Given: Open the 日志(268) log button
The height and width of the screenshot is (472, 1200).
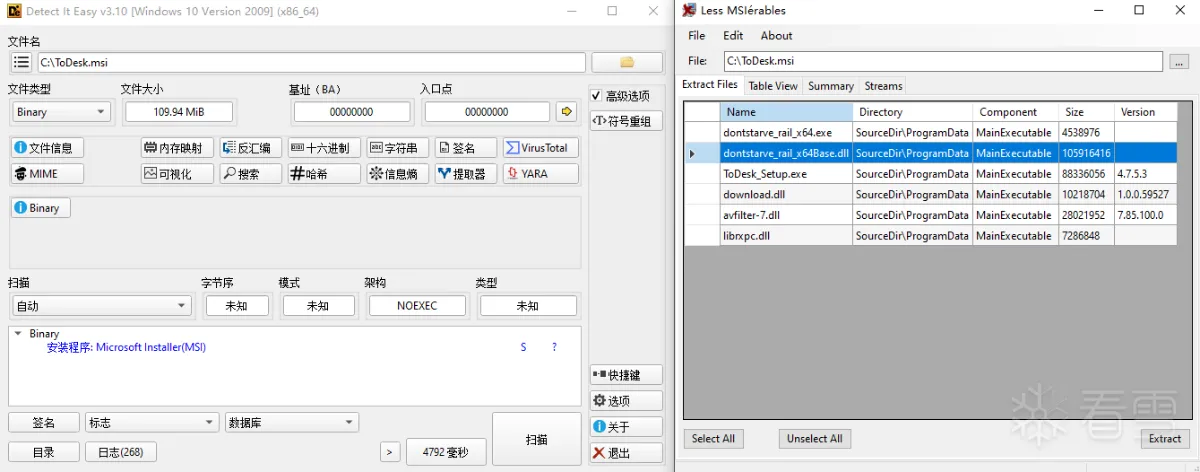Looking at the screenshot, I should pyautogui.click(x=120, y=452).
